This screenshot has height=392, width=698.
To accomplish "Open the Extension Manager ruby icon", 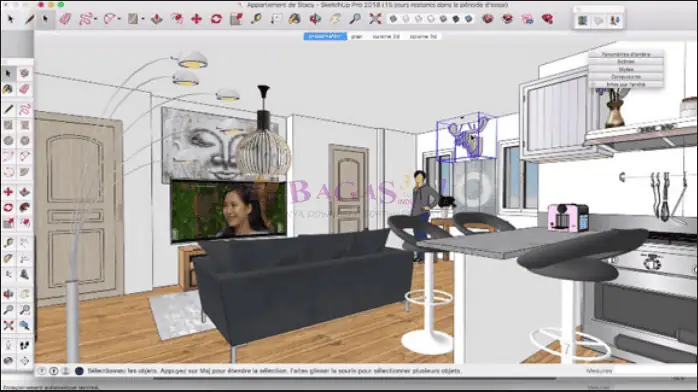I will (x=548, y=19).
